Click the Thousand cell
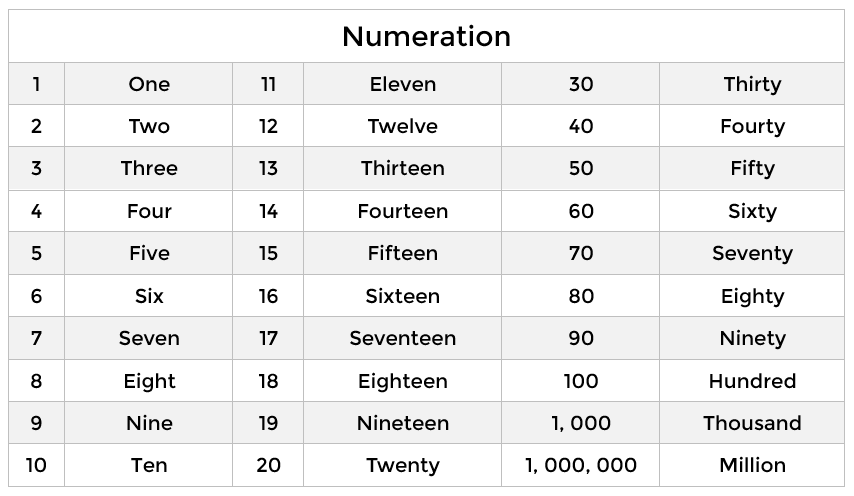854x496 pixels. click(x=752, y=423)
